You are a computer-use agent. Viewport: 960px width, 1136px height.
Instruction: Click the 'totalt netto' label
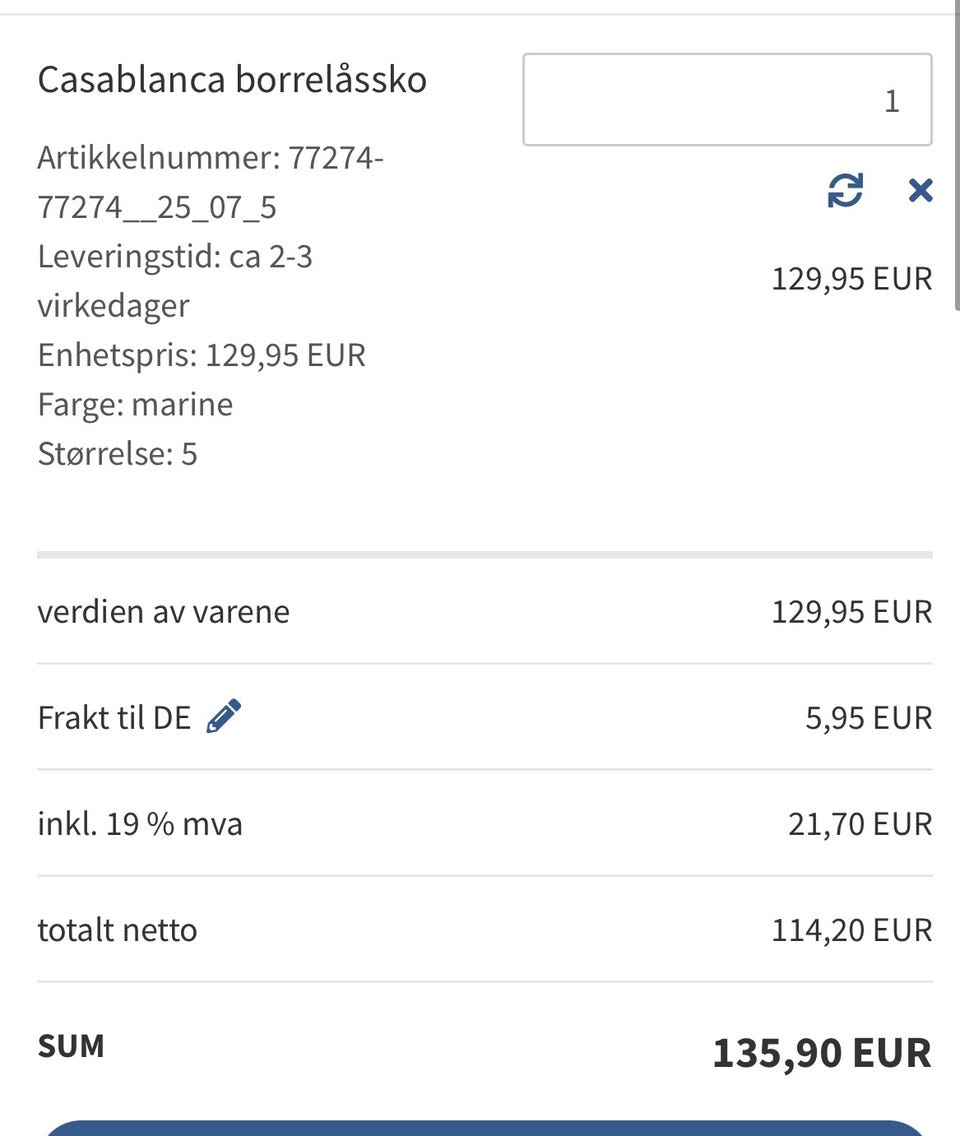[x=117, y=930]
